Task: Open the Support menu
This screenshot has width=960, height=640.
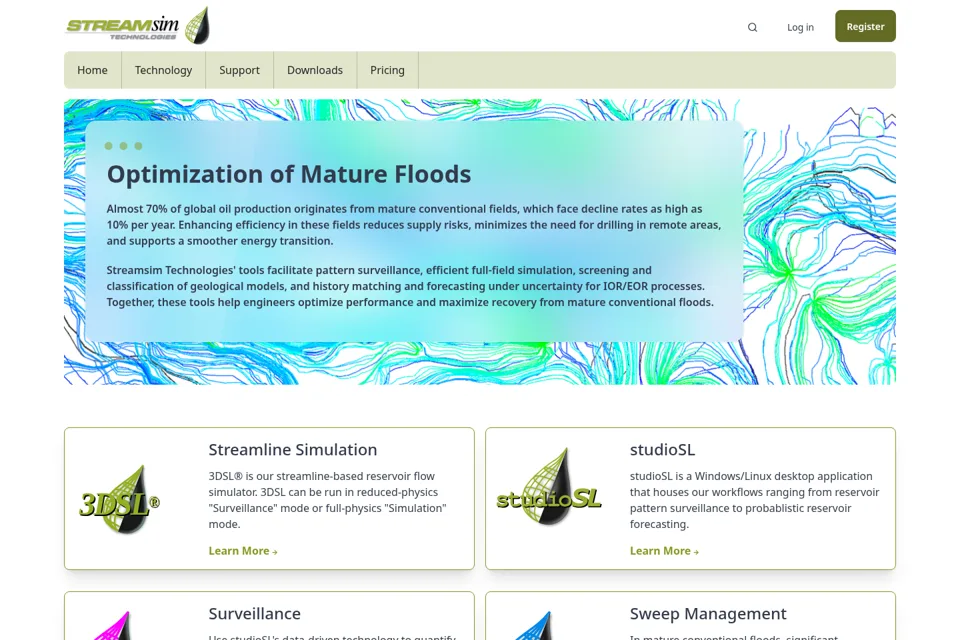Action: pos(239,70)
